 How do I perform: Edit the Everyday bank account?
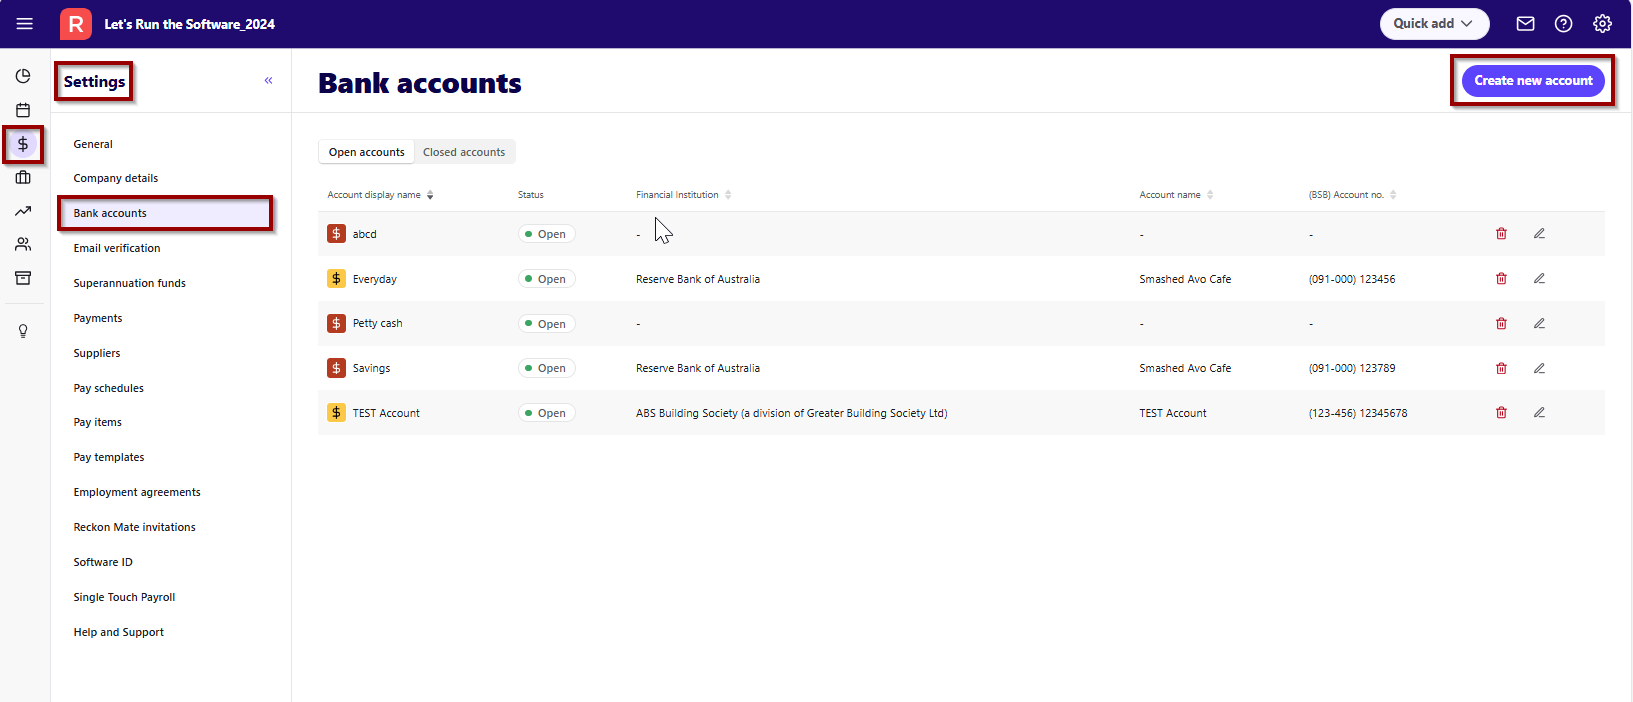click(x=1539, y=279)
